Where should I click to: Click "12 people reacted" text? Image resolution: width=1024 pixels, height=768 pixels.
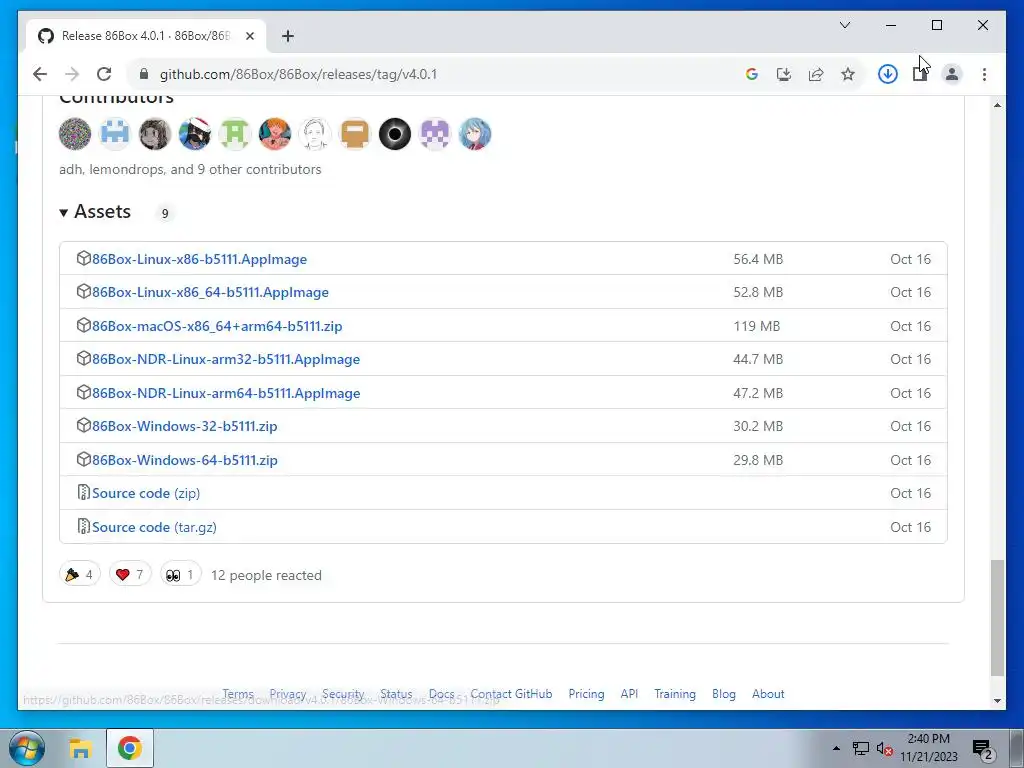(266, 575)
